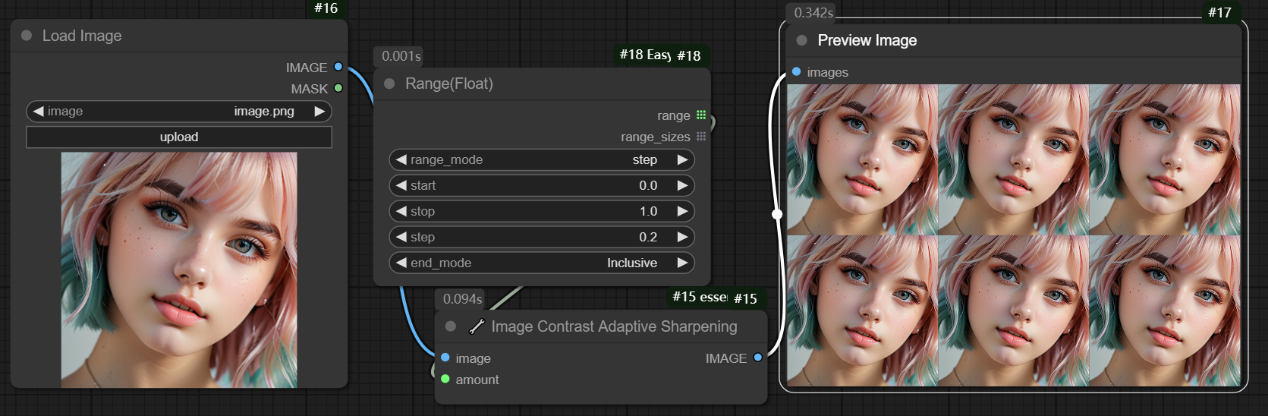Click the wrench icon on Image Contrast Adaptive Sharpening
This screenshot has height=416, width=1268.
[x=476, y=326]
